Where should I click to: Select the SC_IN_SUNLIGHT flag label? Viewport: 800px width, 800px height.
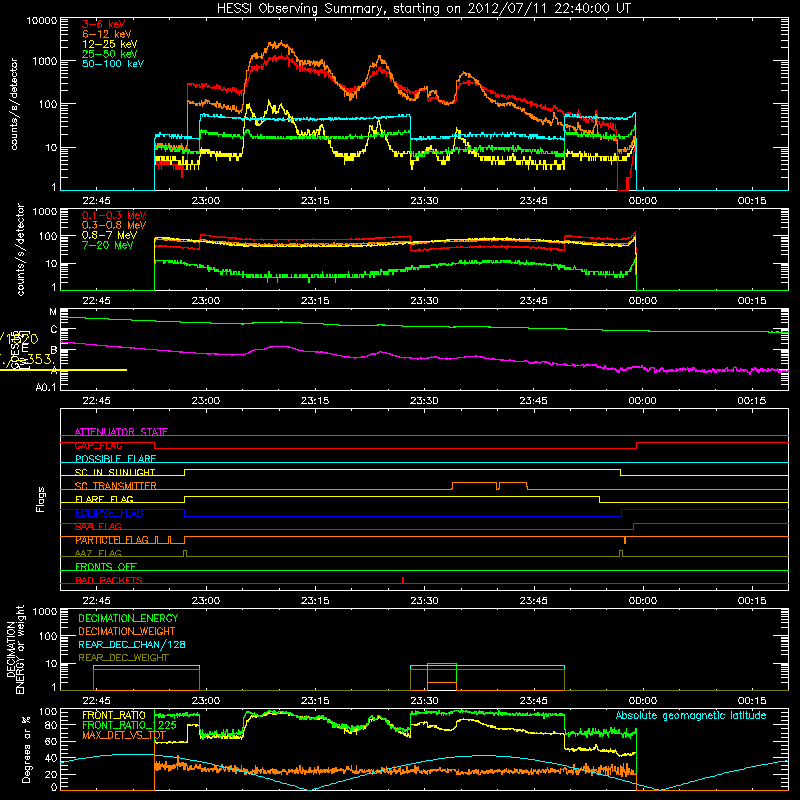click(x=115, y=472)
